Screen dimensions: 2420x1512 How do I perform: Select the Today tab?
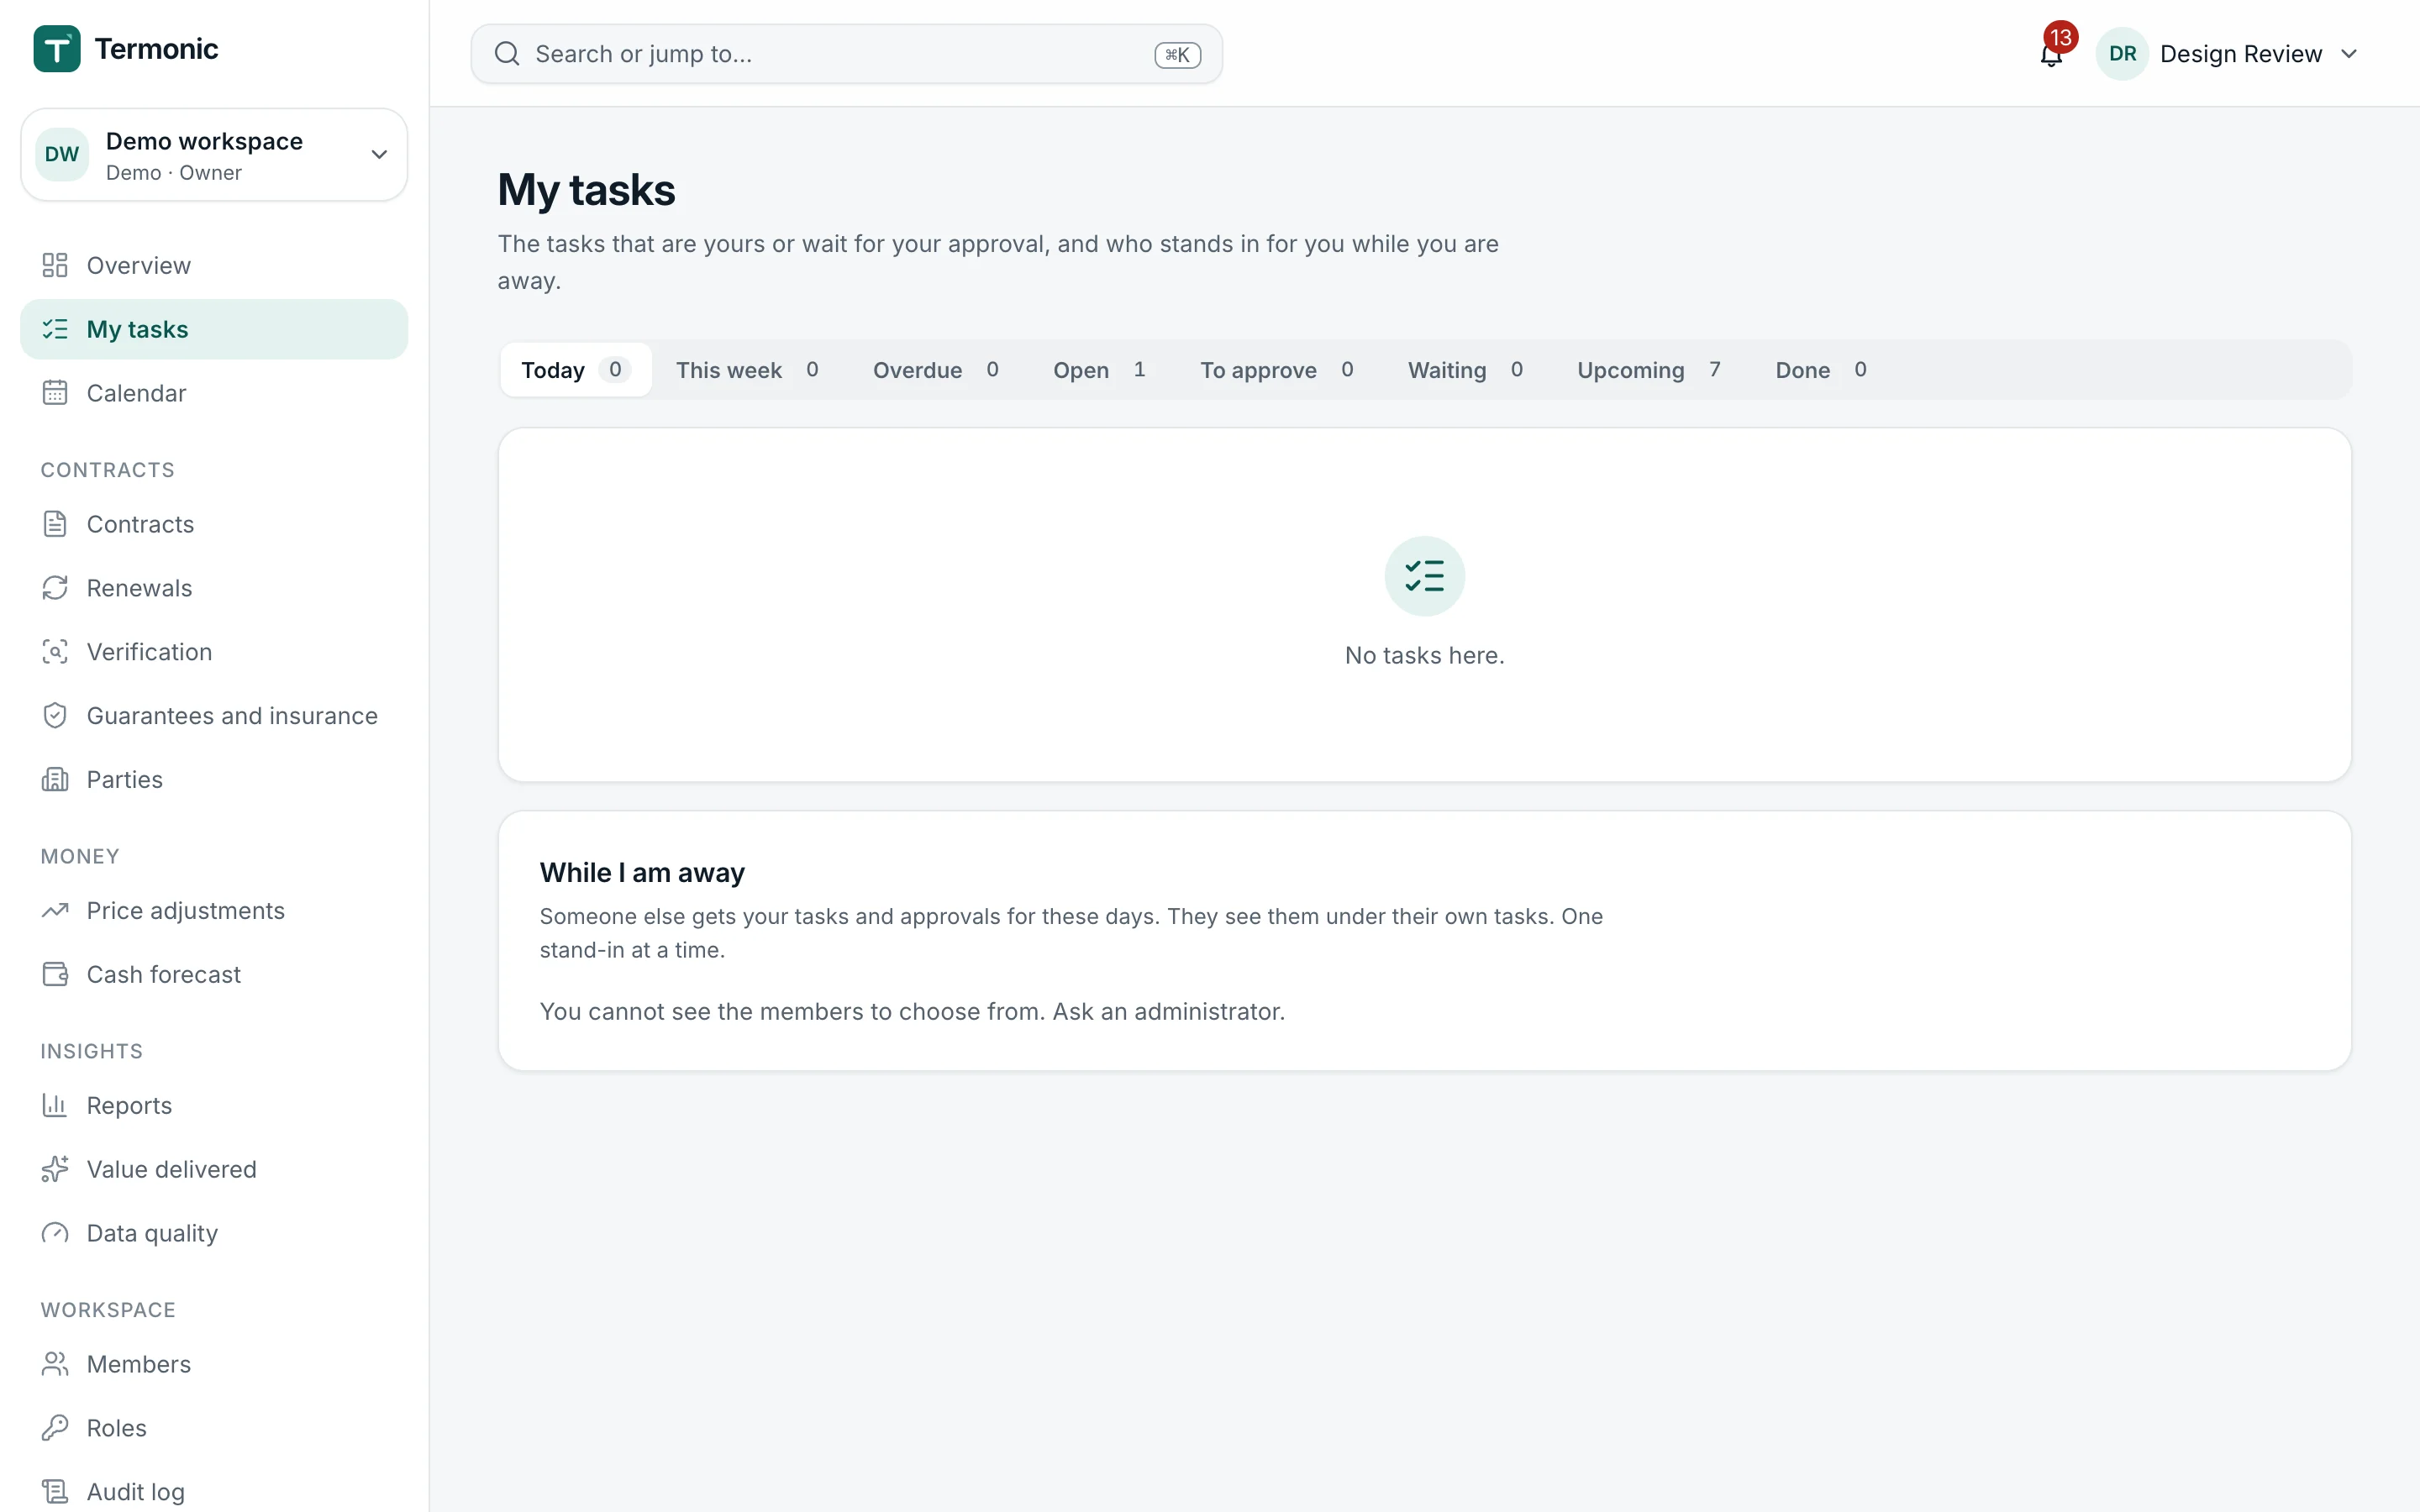575,370
